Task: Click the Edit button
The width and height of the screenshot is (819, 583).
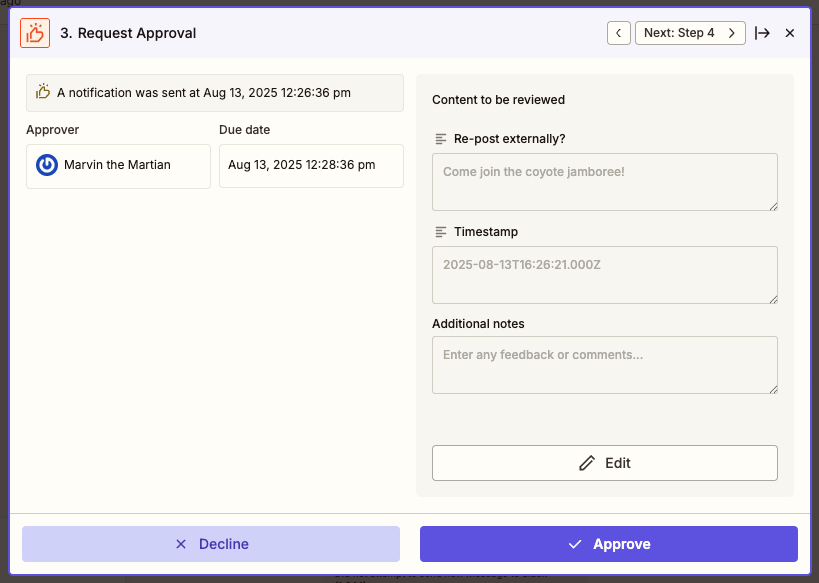Action: (604, 463)
